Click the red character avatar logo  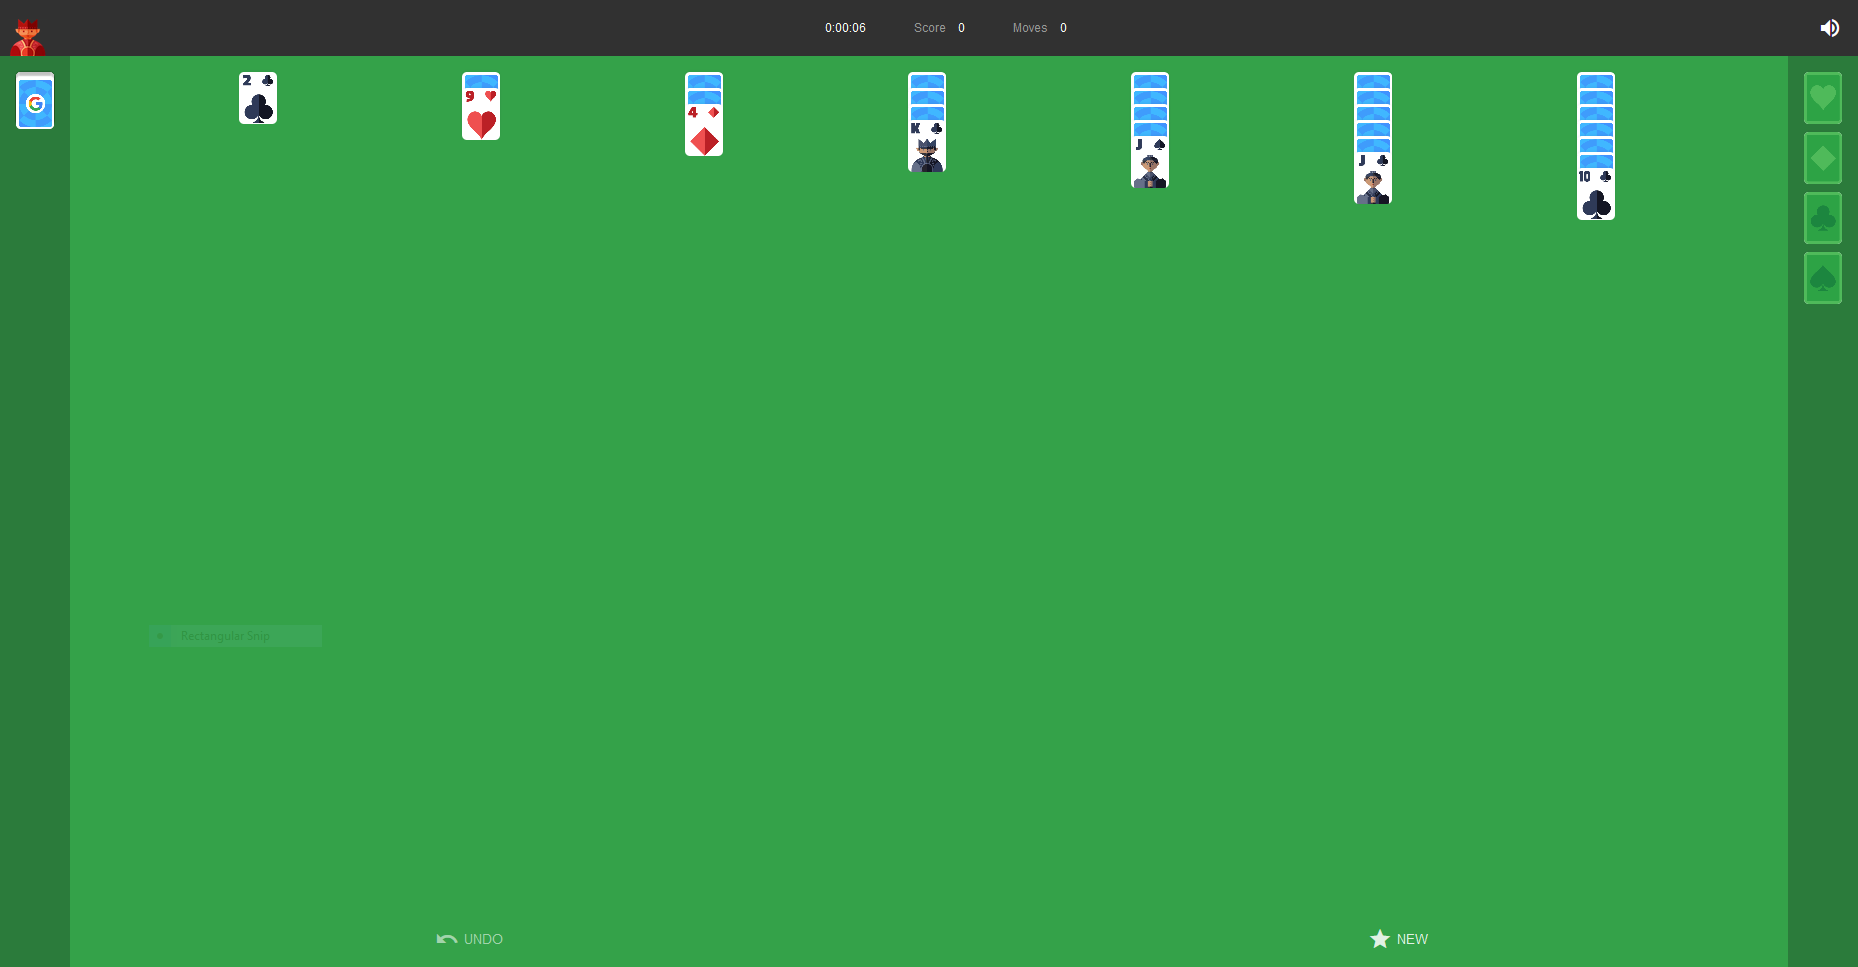pyautogui.click(x=27, y=37)
